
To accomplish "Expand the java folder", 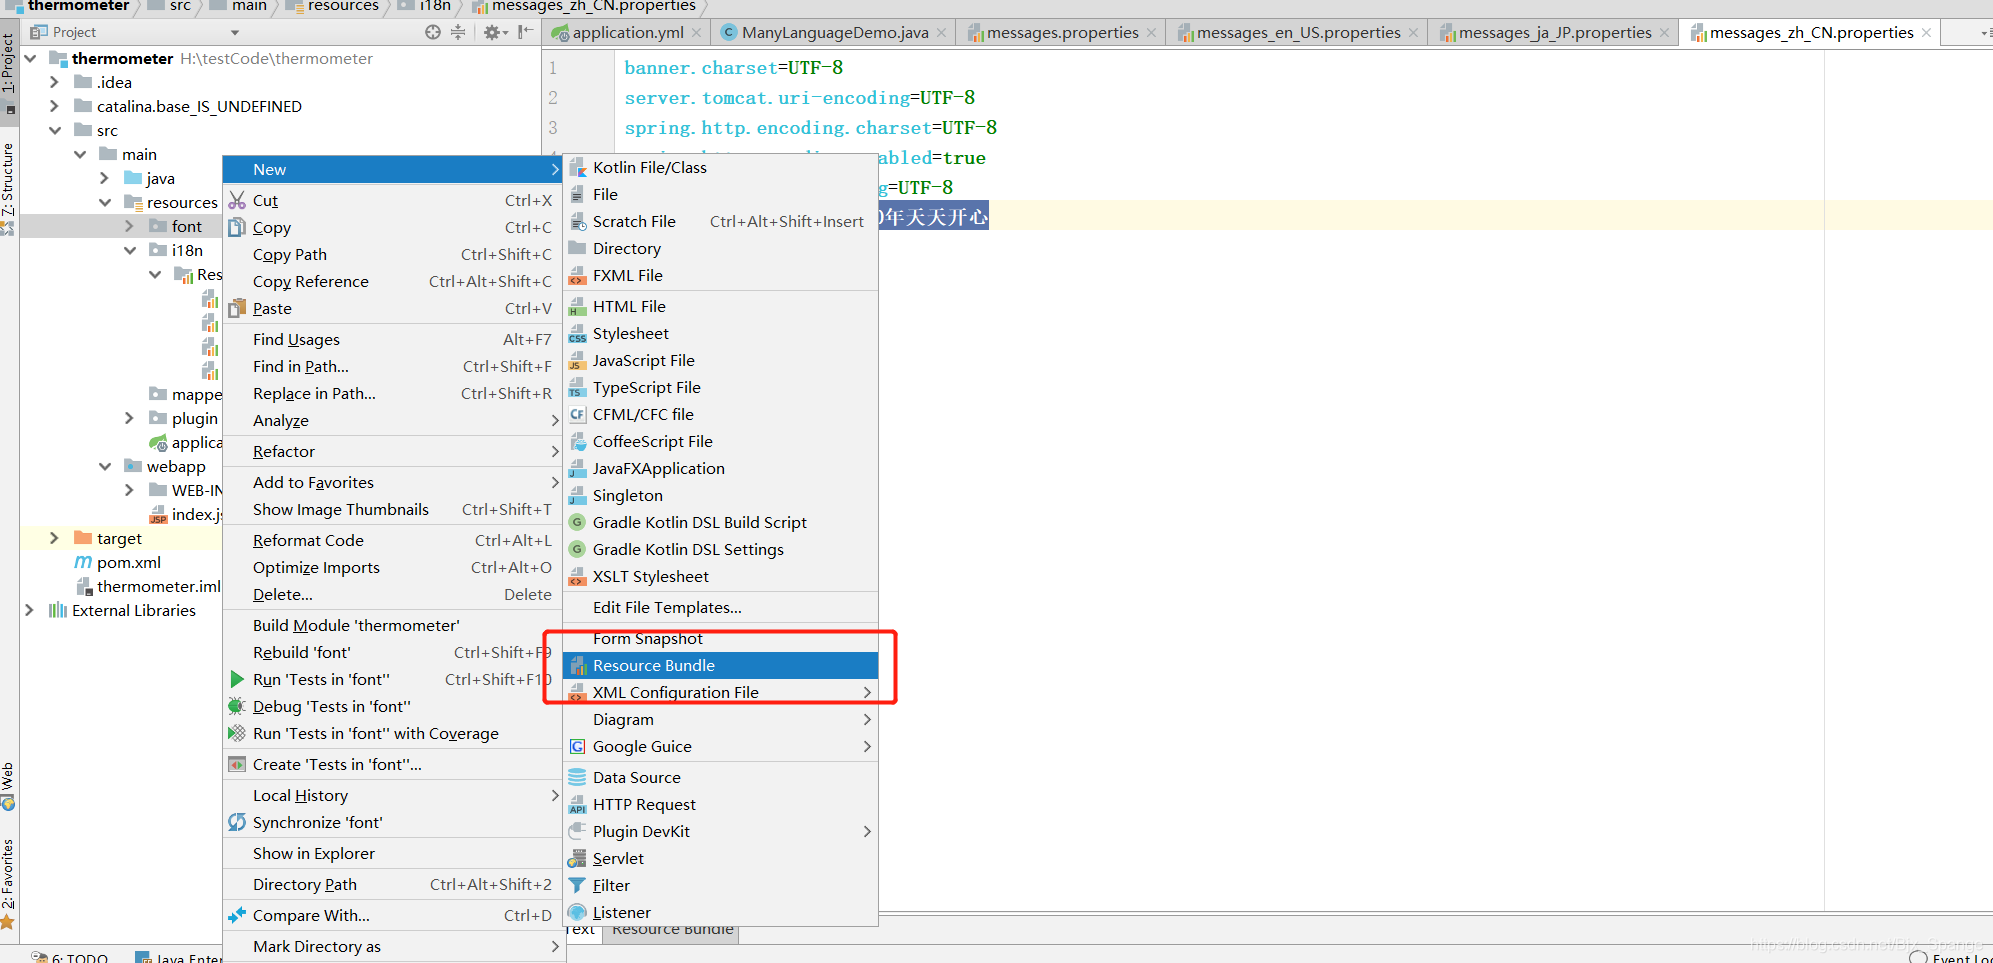I will tap(105, 178).
